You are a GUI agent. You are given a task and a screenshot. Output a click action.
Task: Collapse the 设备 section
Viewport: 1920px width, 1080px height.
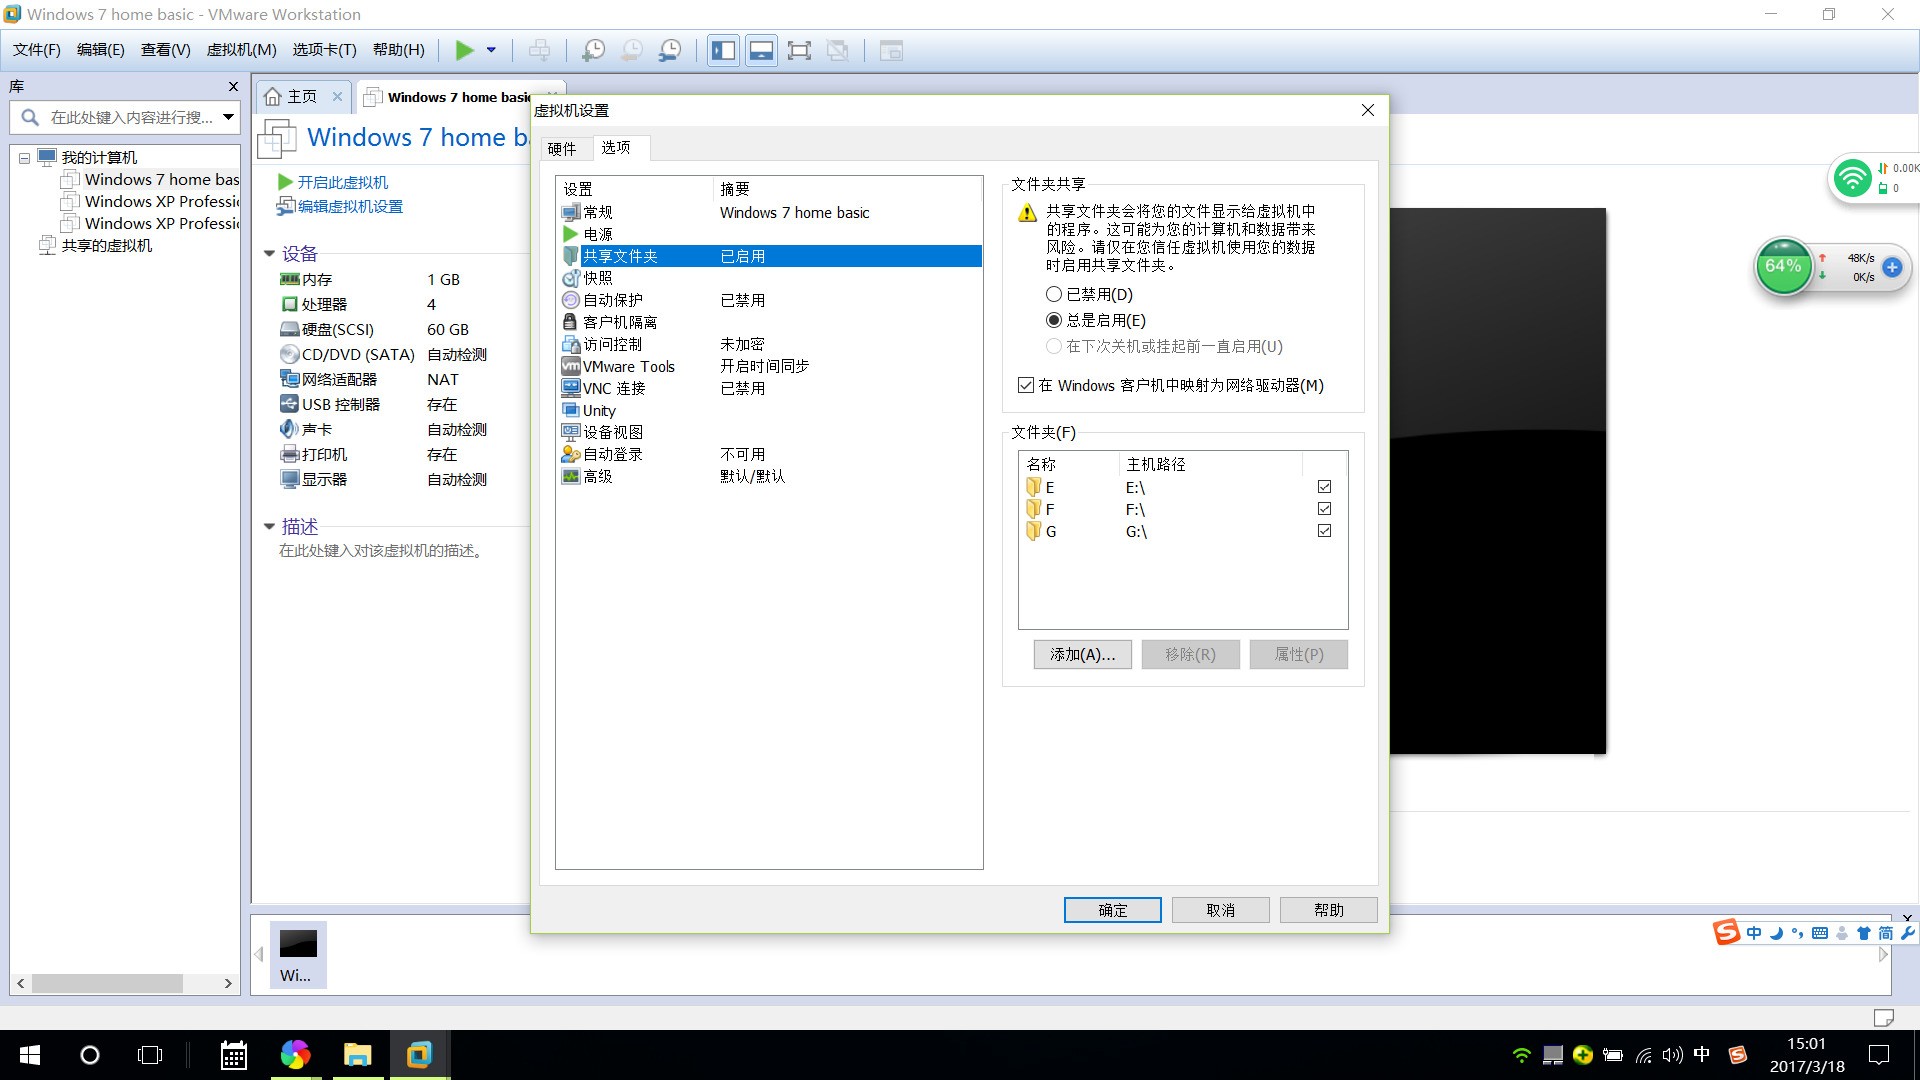point(269,254)
